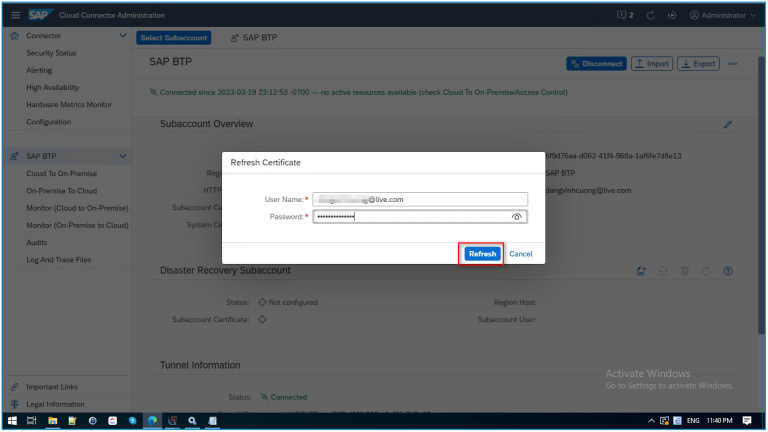Open the Windows Start menu
This screenshot has height=432, width=768.
tap(12, 421)
